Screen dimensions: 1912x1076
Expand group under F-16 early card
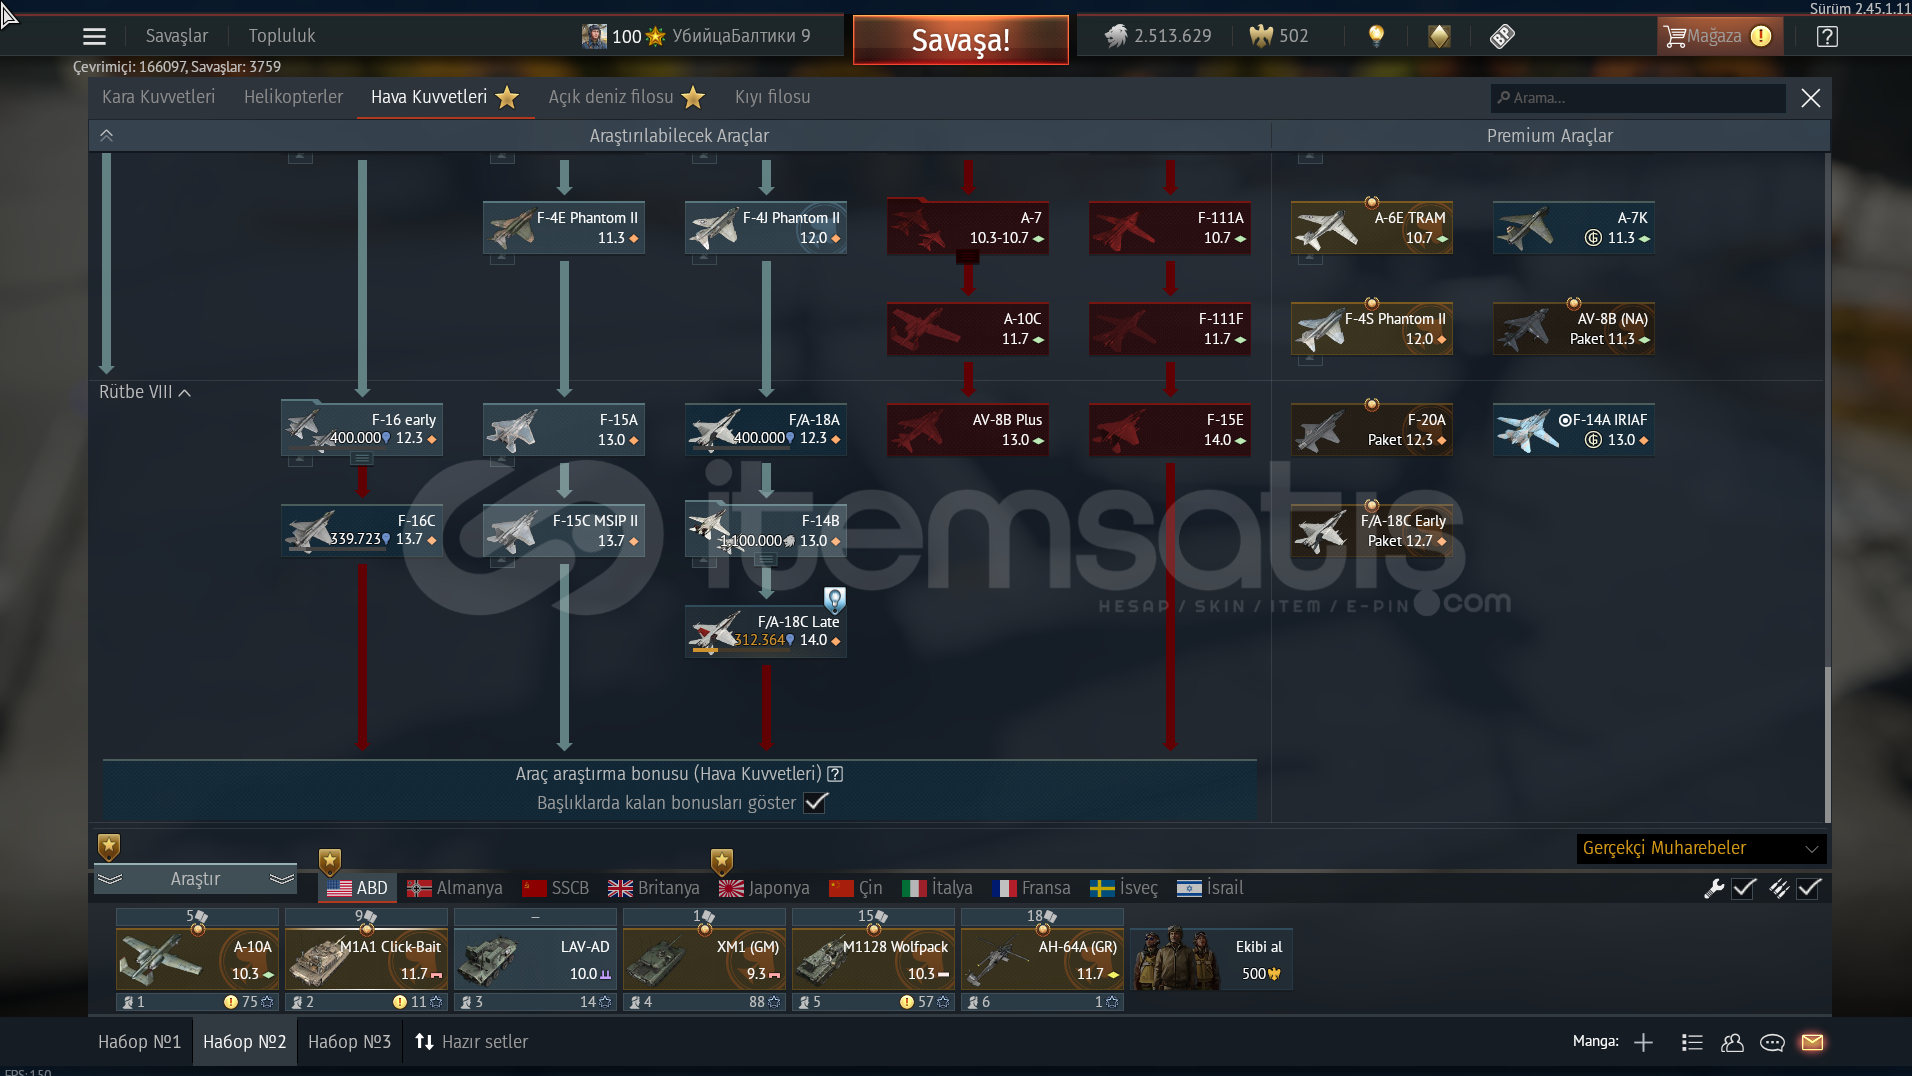pos(362,459)
